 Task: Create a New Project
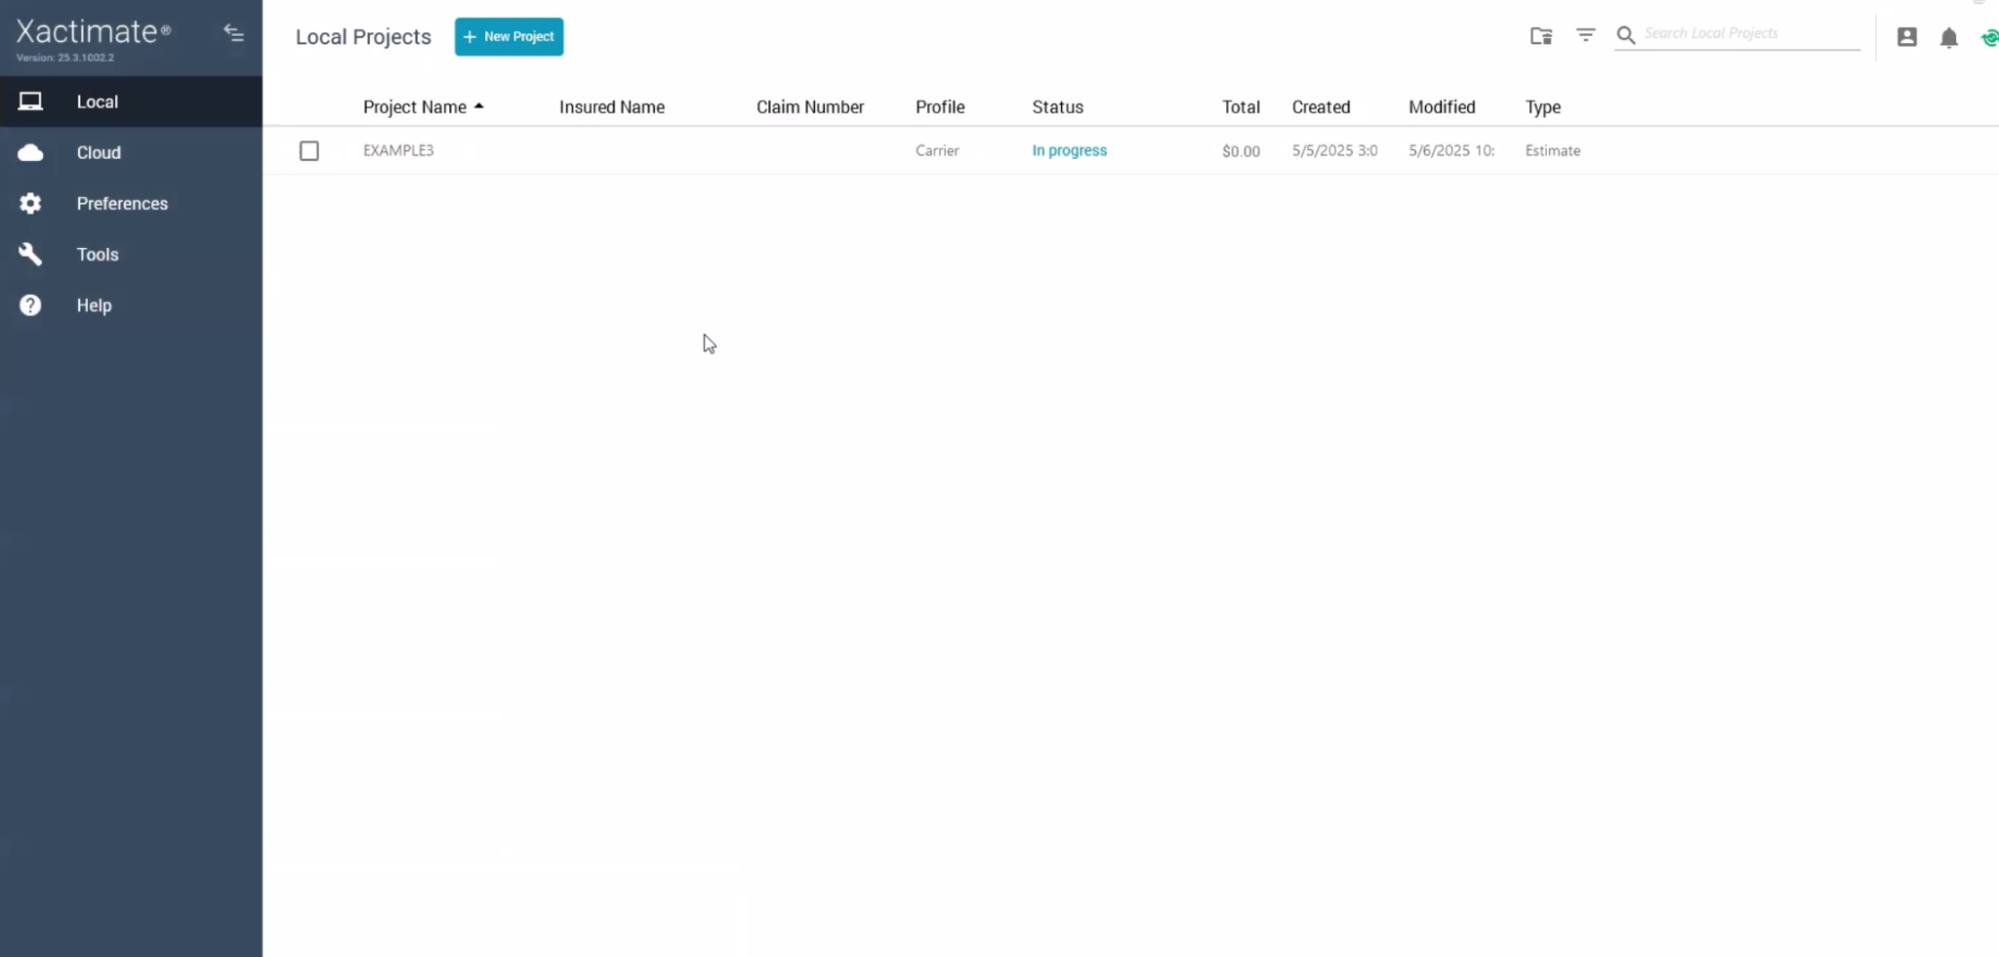tap(508, 36)
